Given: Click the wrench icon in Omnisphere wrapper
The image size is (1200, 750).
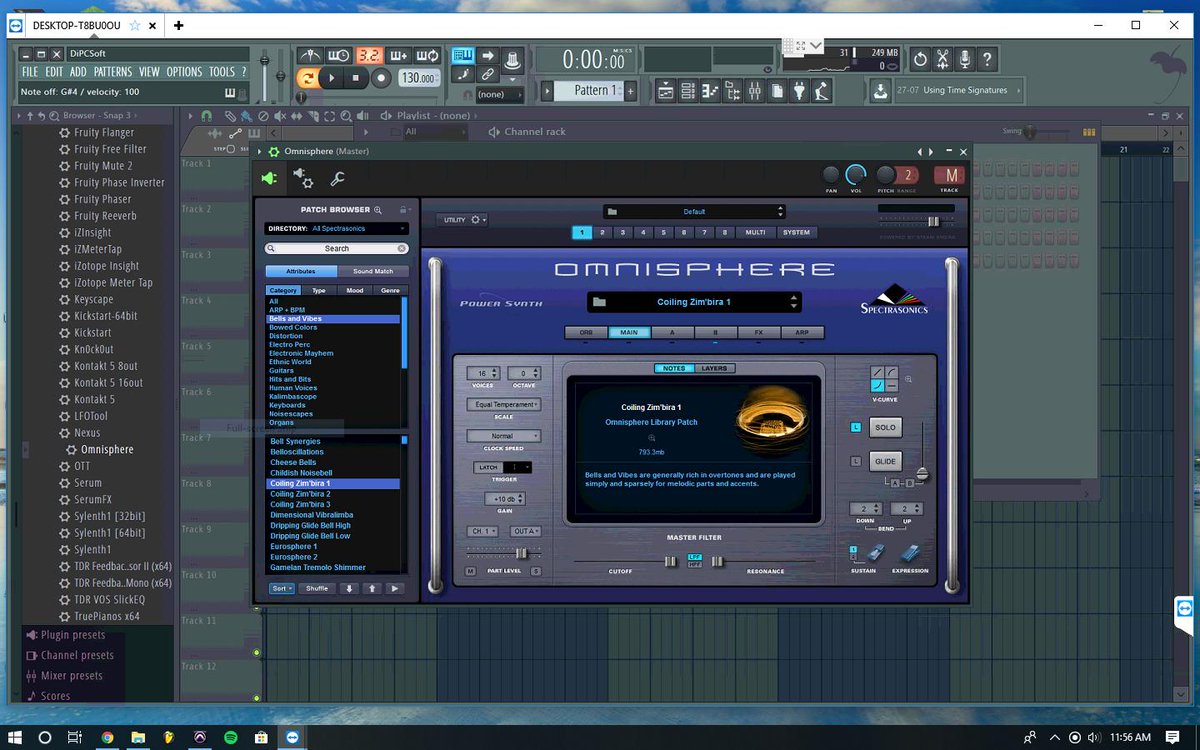Looking at the screenshot, I should 337,179.
